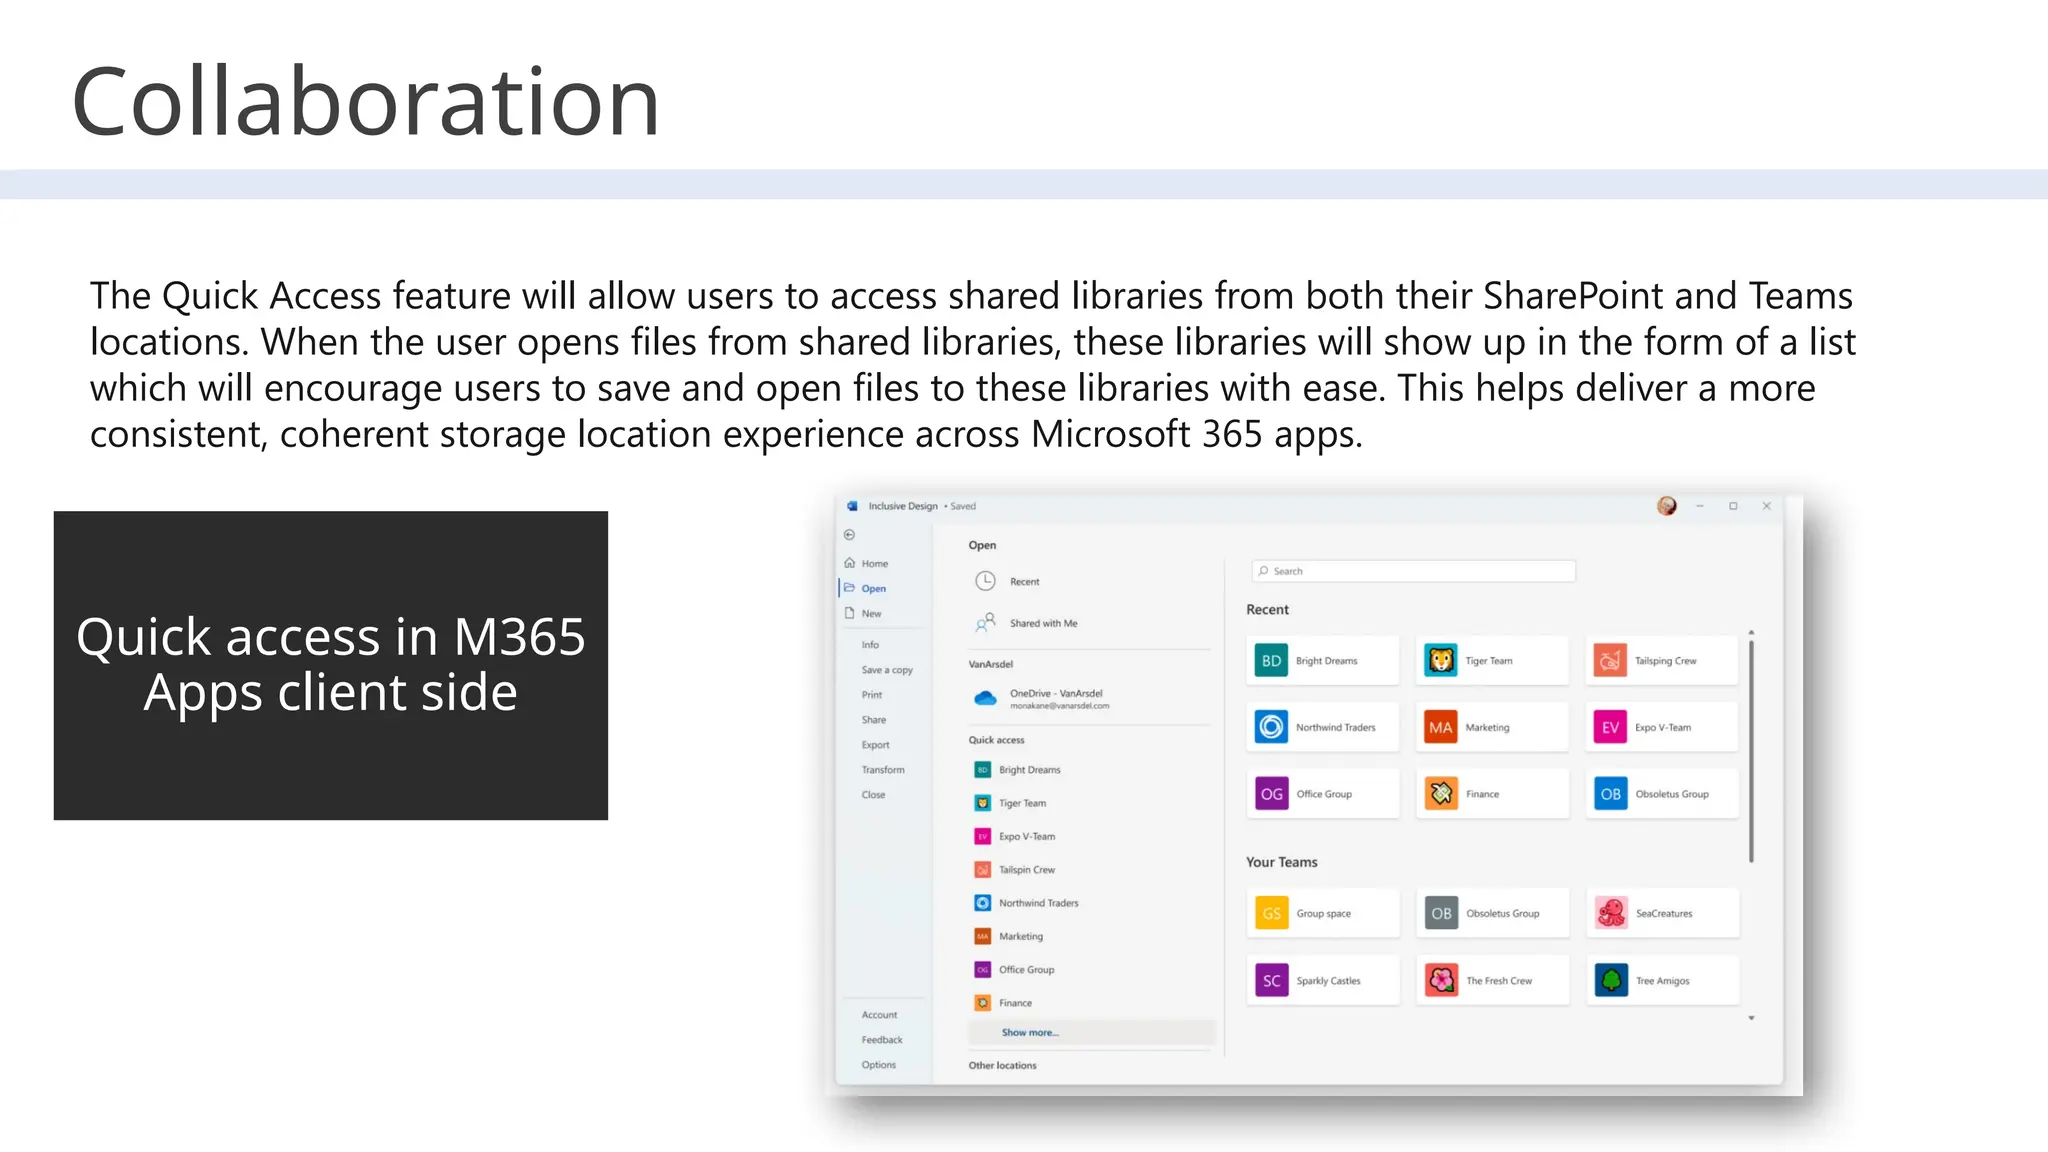Click Tailspin Crew icon in Quick access list
Viewport: 2048px width, 1152px height.
982,870
